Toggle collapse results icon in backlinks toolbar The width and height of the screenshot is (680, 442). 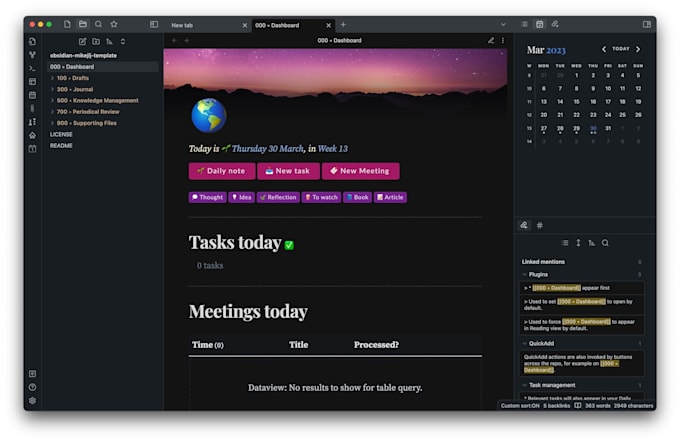click(x=565, y=243)
